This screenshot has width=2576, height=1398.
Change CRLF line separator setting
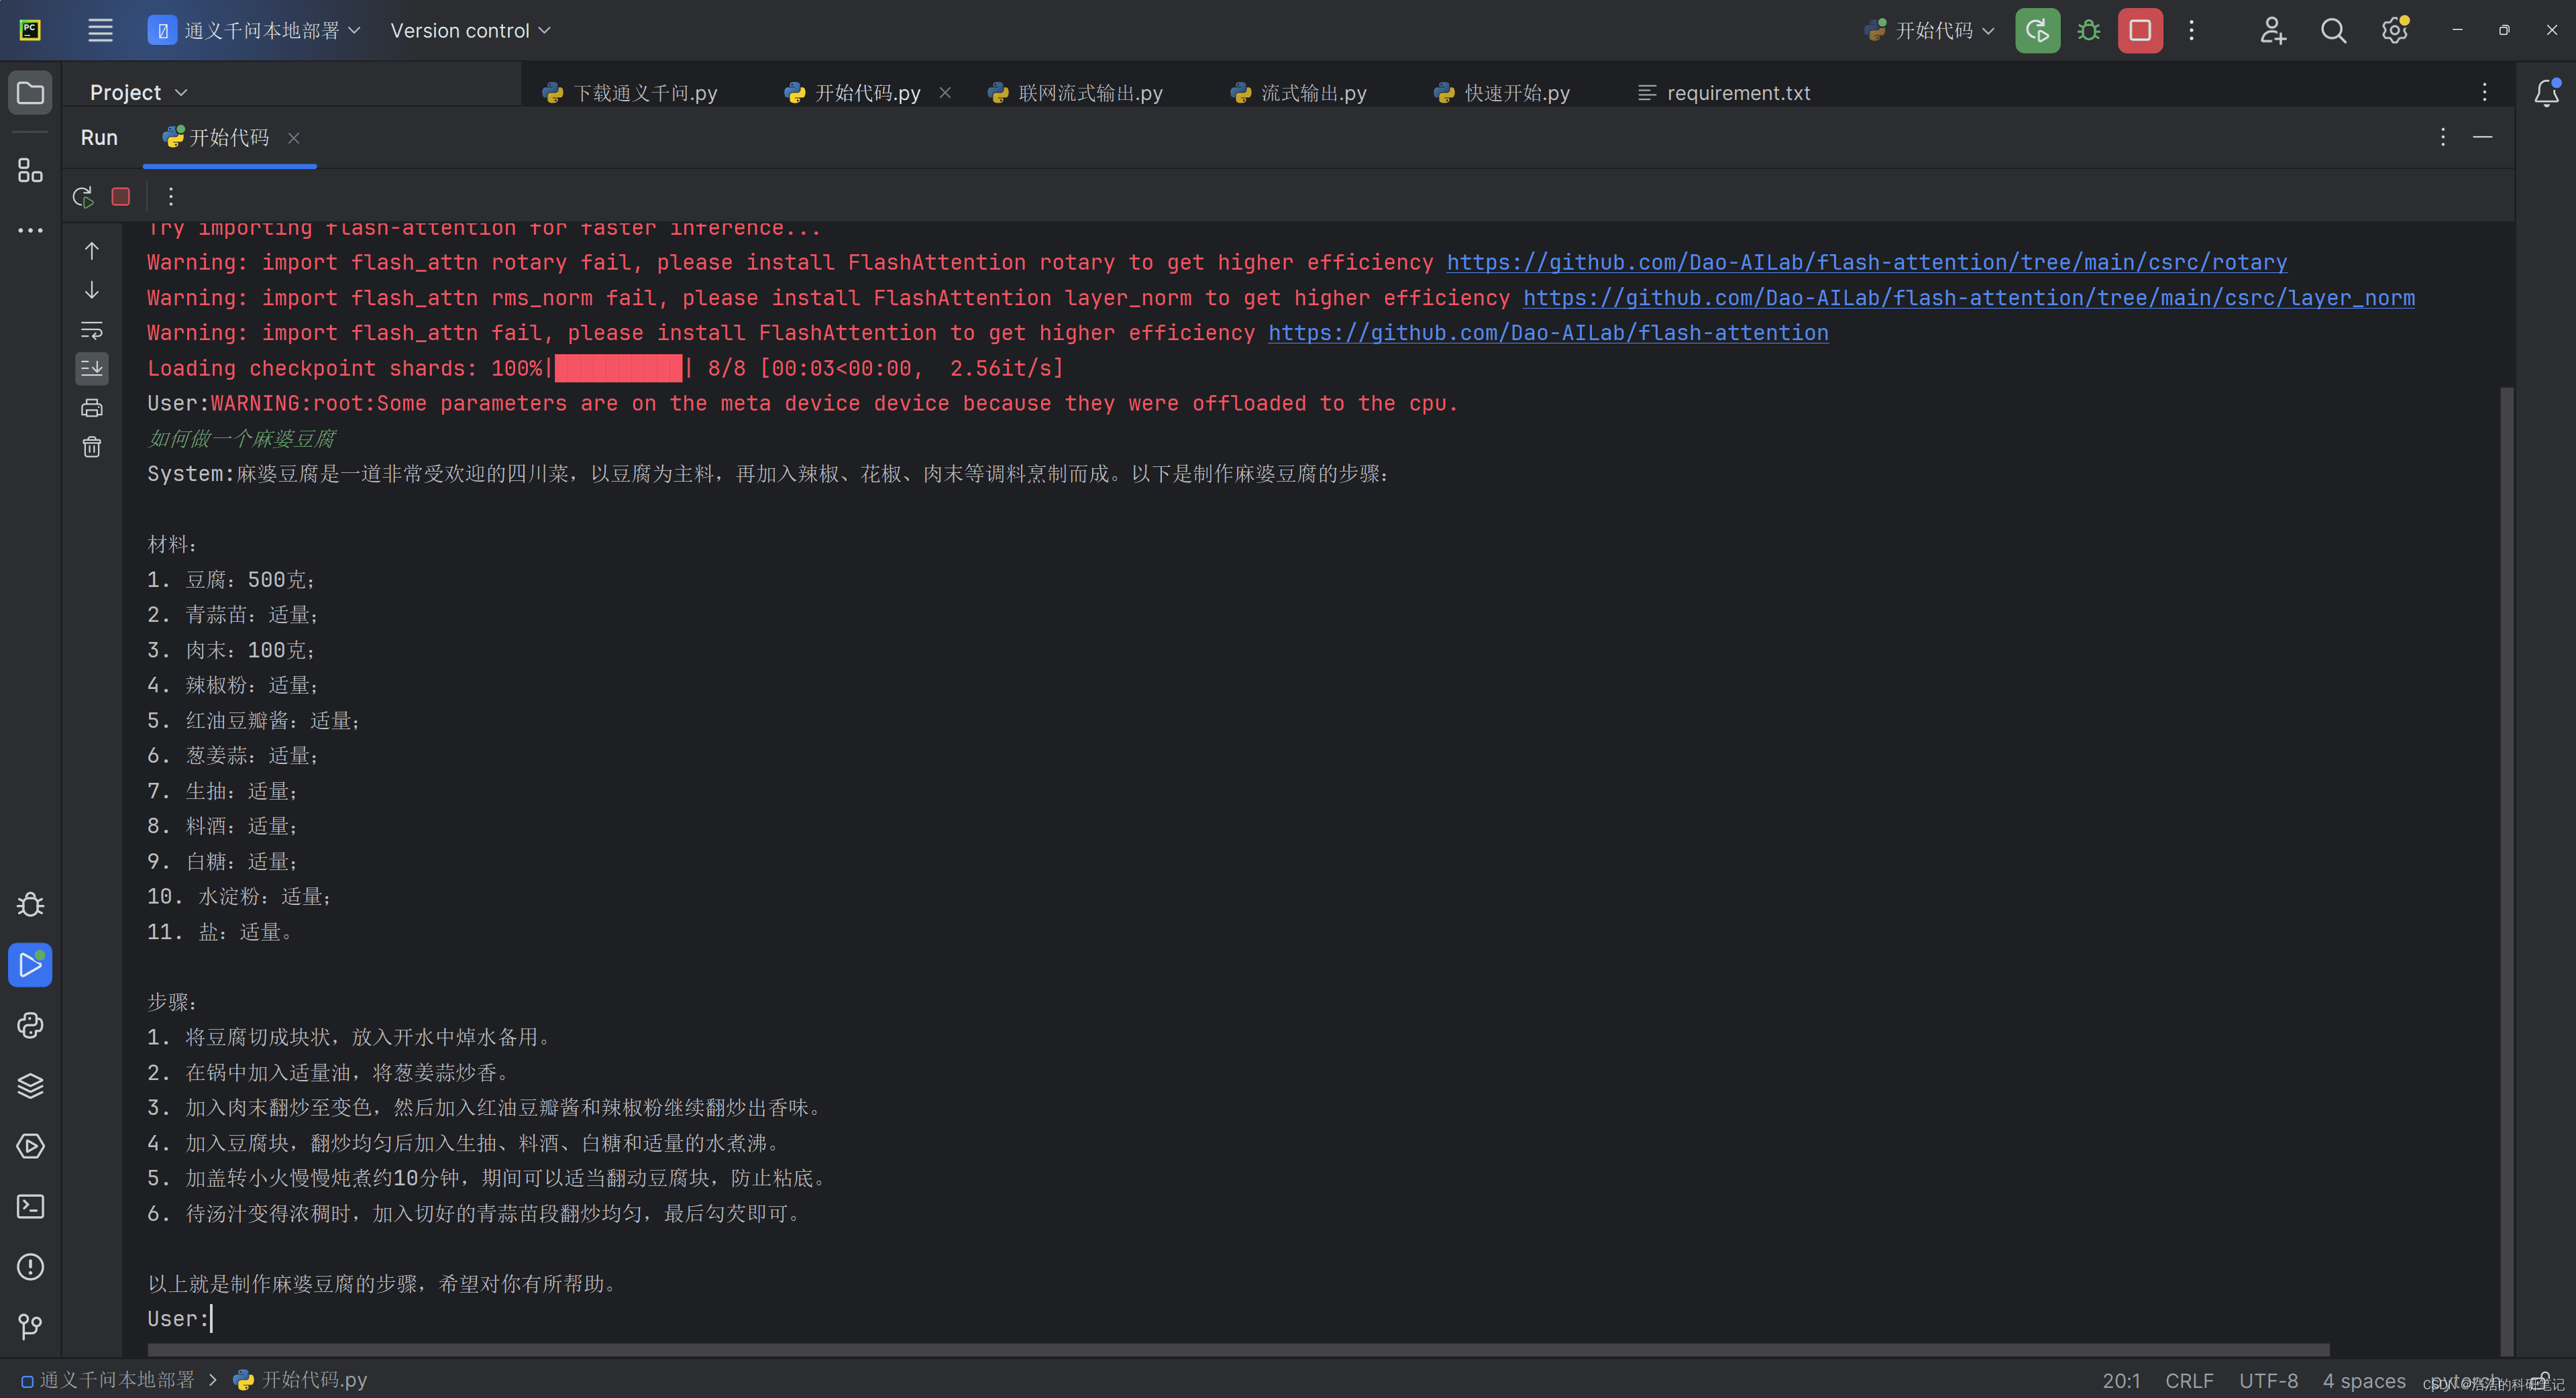pyautogui.click(x=2189, y=1380)
